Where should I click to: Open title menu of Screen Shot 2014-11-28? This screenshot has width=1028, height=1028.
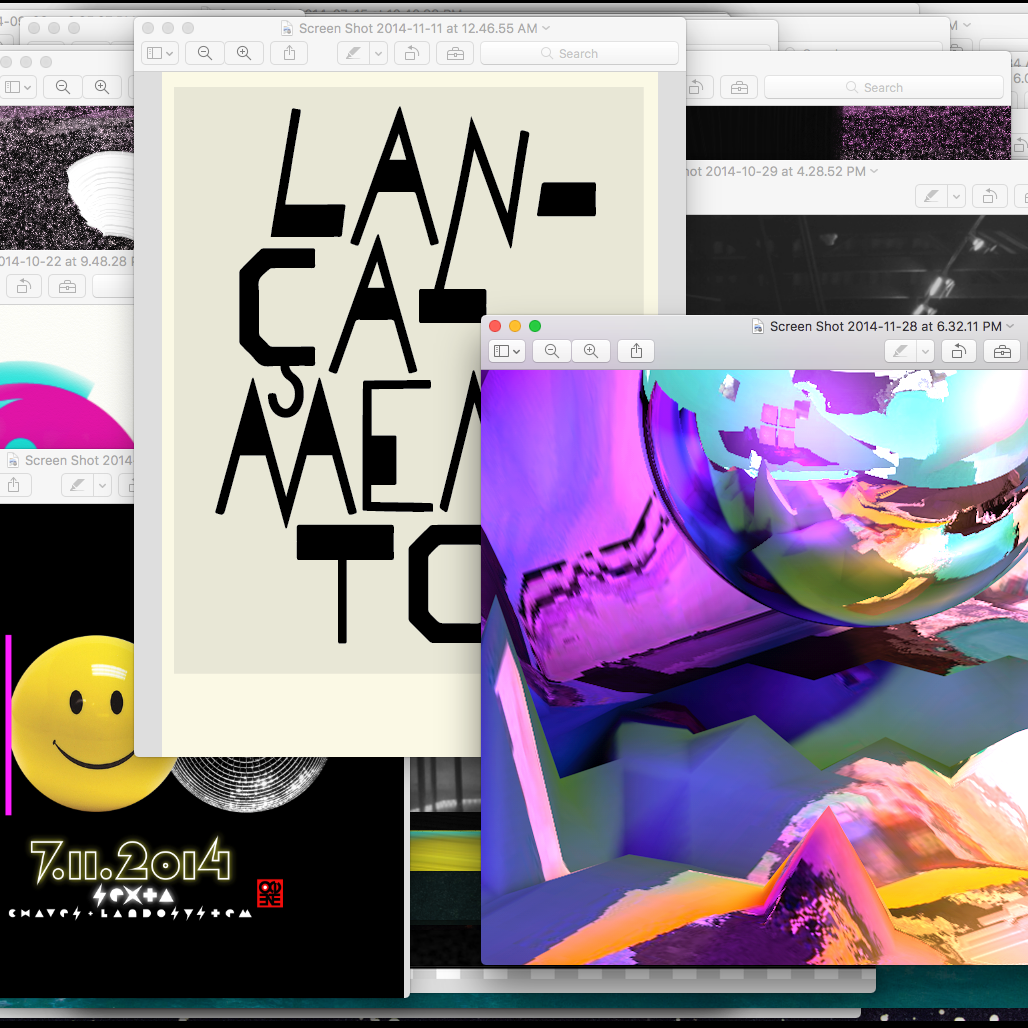pyautogui.click(x=1010, y=326)
